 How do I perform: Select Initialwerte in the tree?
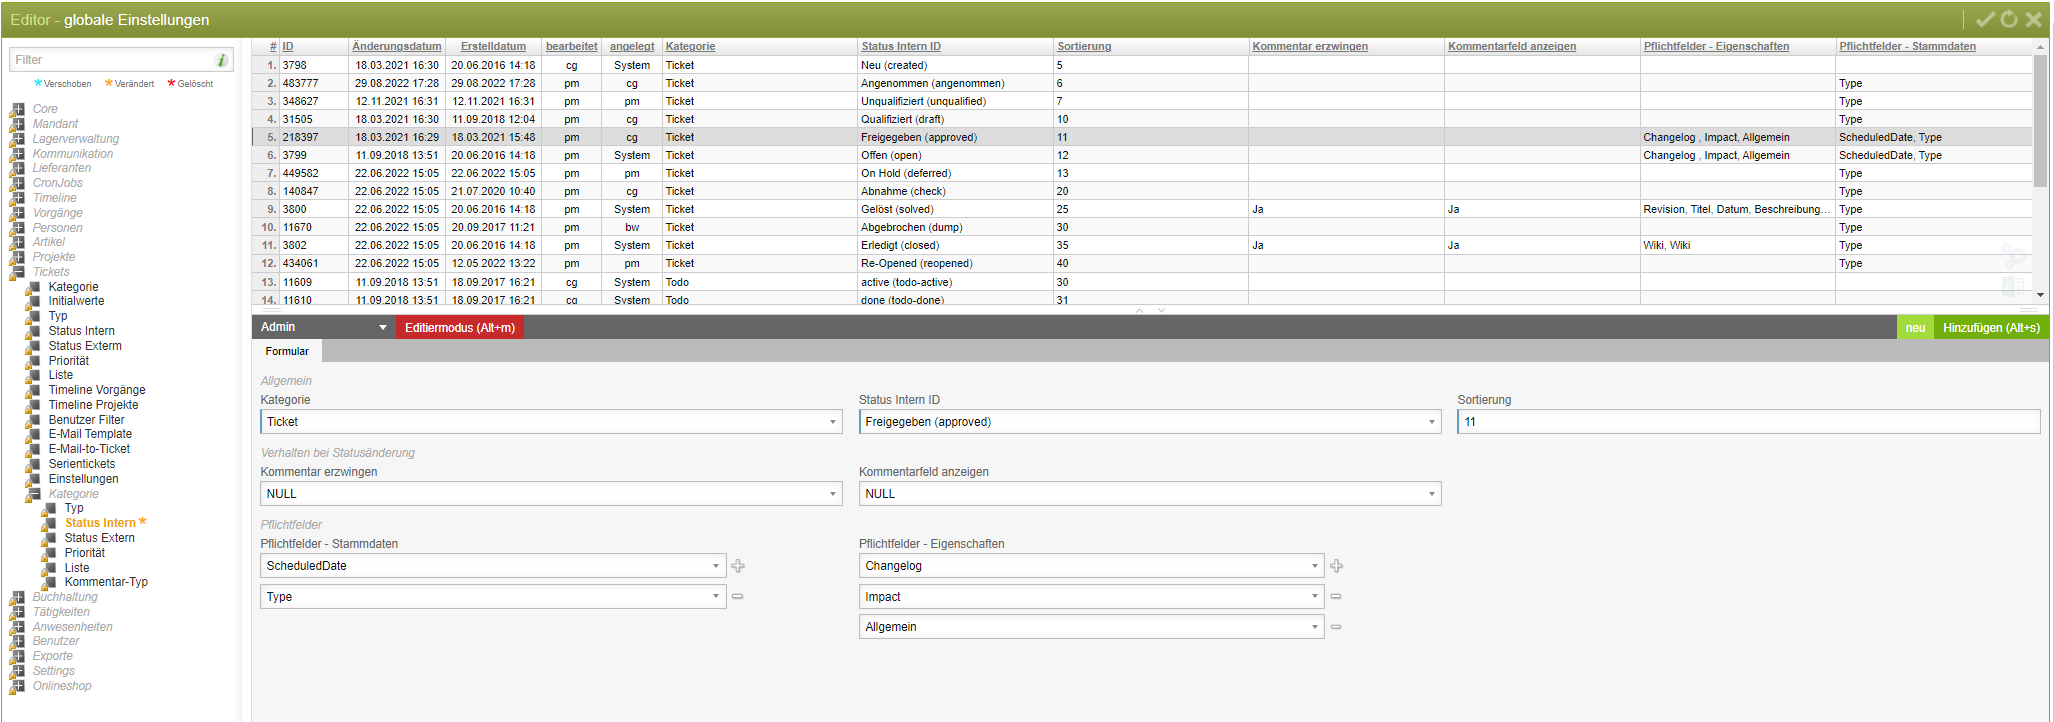click(76, 301)
